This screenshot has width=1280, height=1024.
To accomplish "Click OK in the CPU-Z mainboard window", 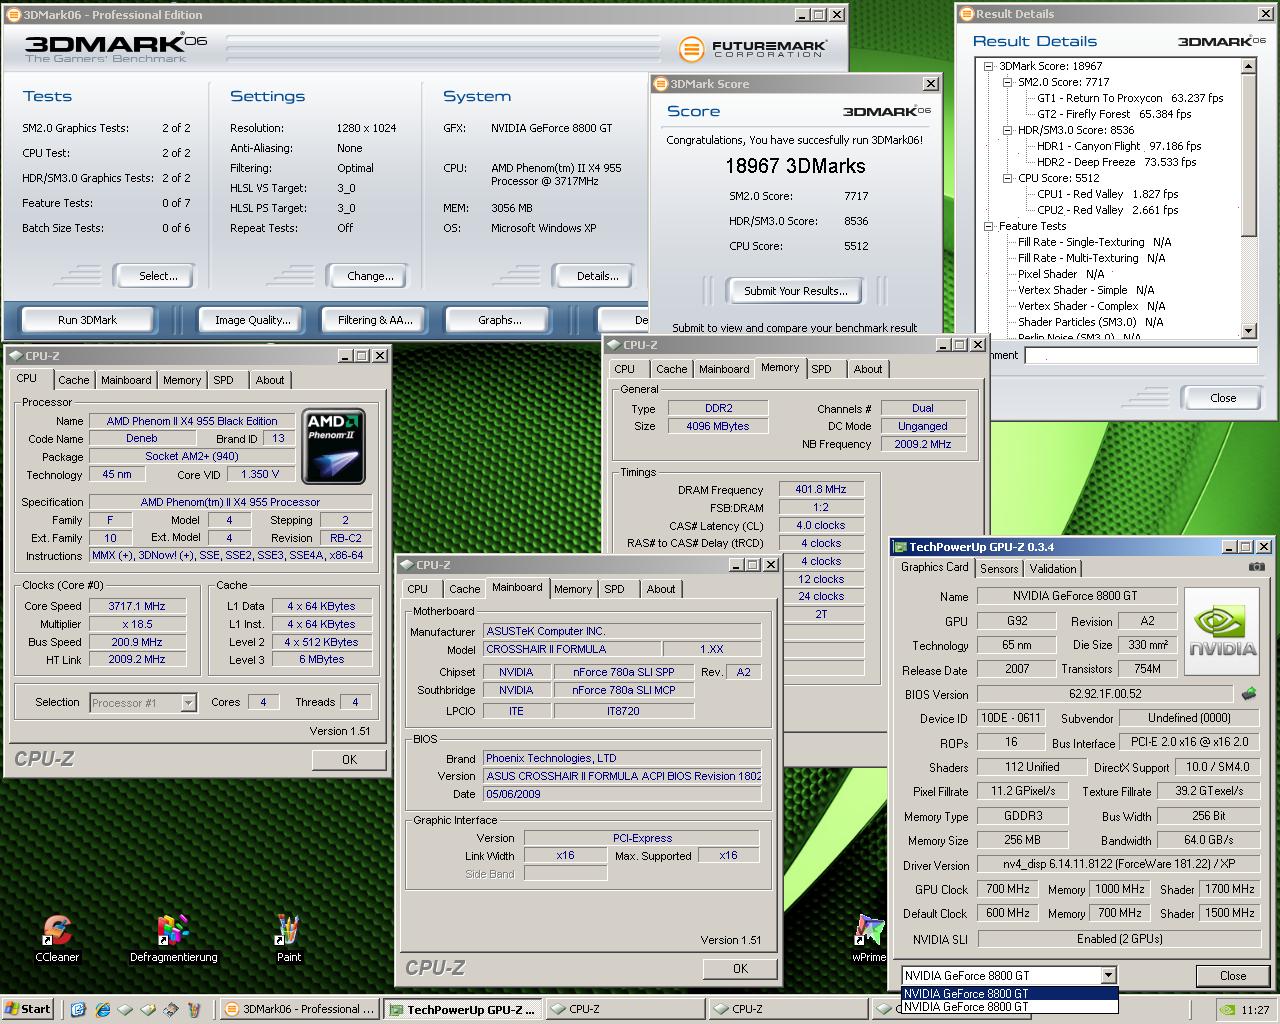I will 740,968.
